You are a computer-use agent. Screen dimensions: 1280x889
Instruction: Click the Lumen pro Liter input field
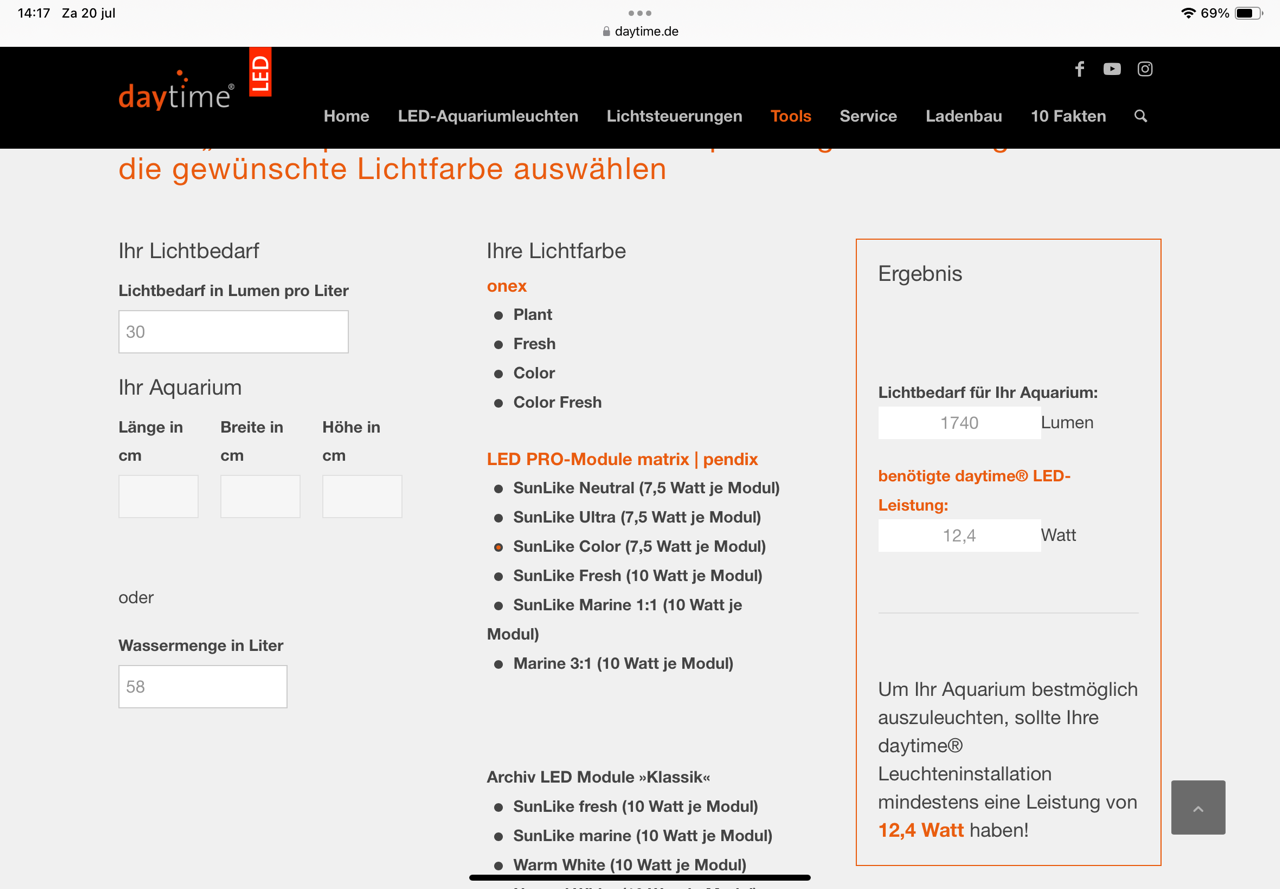[233, 332]
